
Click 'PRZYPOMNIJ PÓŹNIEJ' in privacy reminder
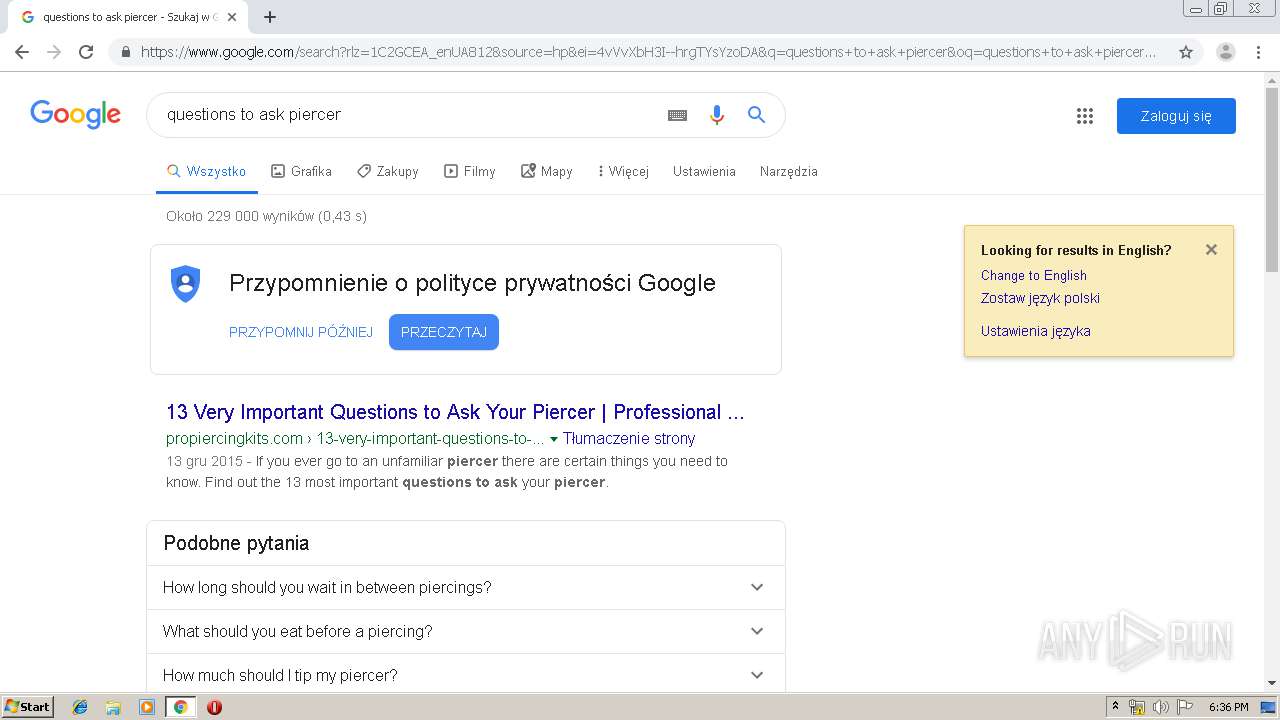coord(301,332)
